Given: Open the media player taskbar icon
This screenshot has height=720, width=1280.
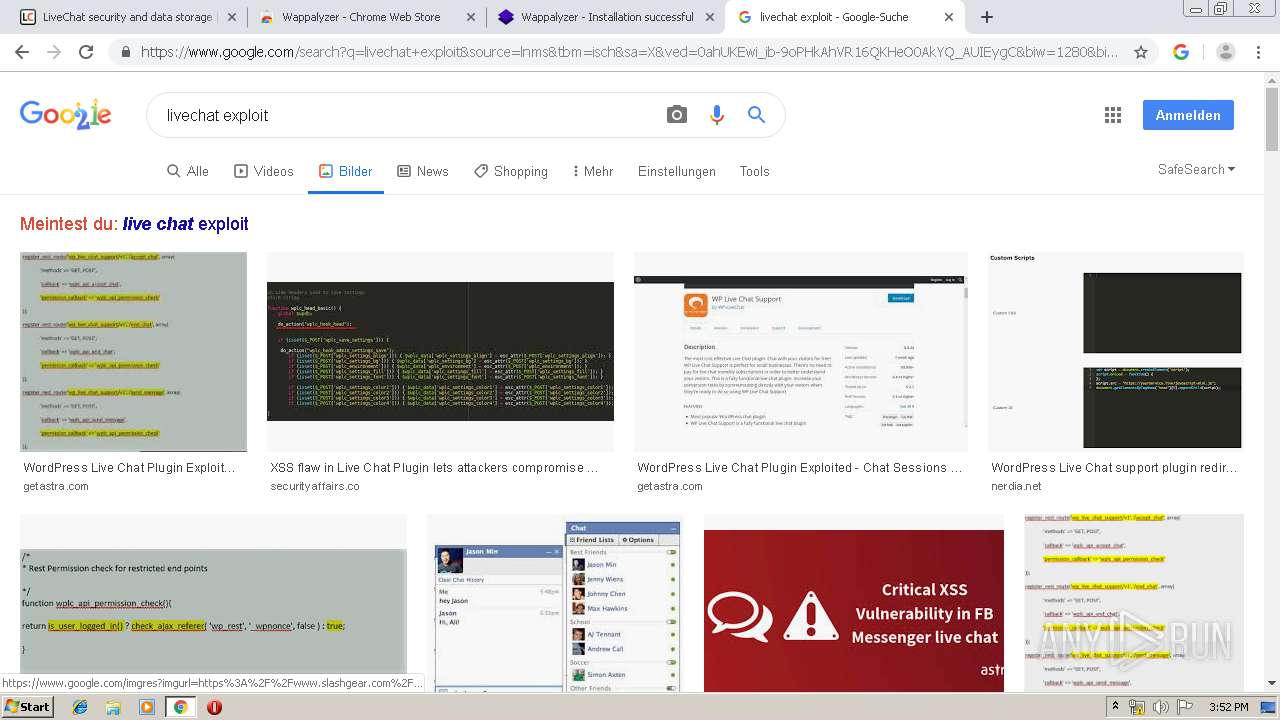Looking at the screenshot, I should [147, 707].
